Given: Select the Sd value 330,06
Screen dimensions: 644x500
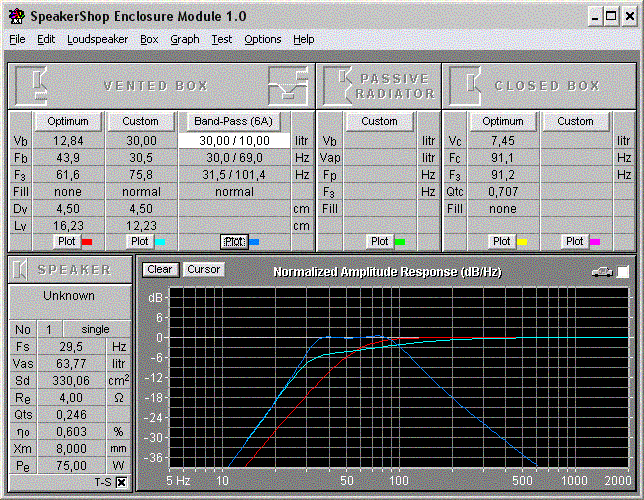Looking at the screenshot, I should click(71, 381).
